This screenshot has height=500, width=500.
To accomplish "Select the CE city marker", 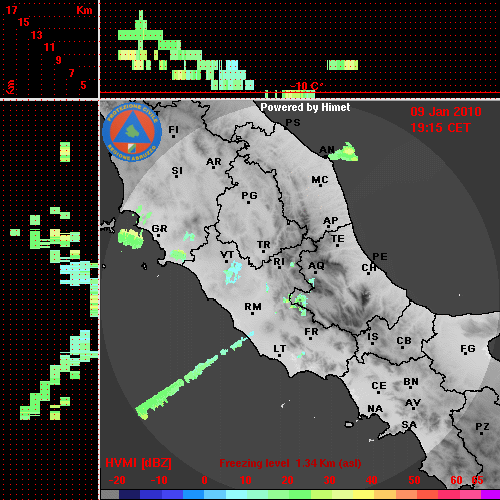I will 379,392.
